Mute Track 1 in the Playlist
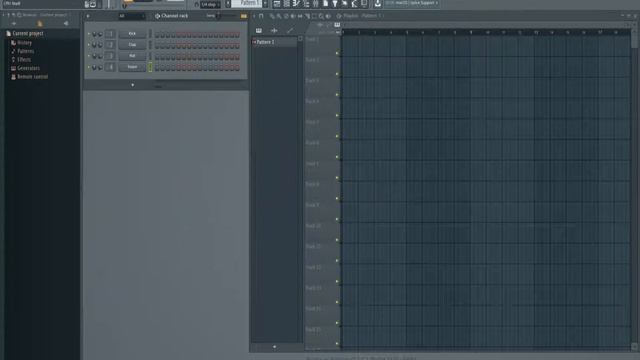This screenshot has height=360, width=640. (x=337, y=53)
